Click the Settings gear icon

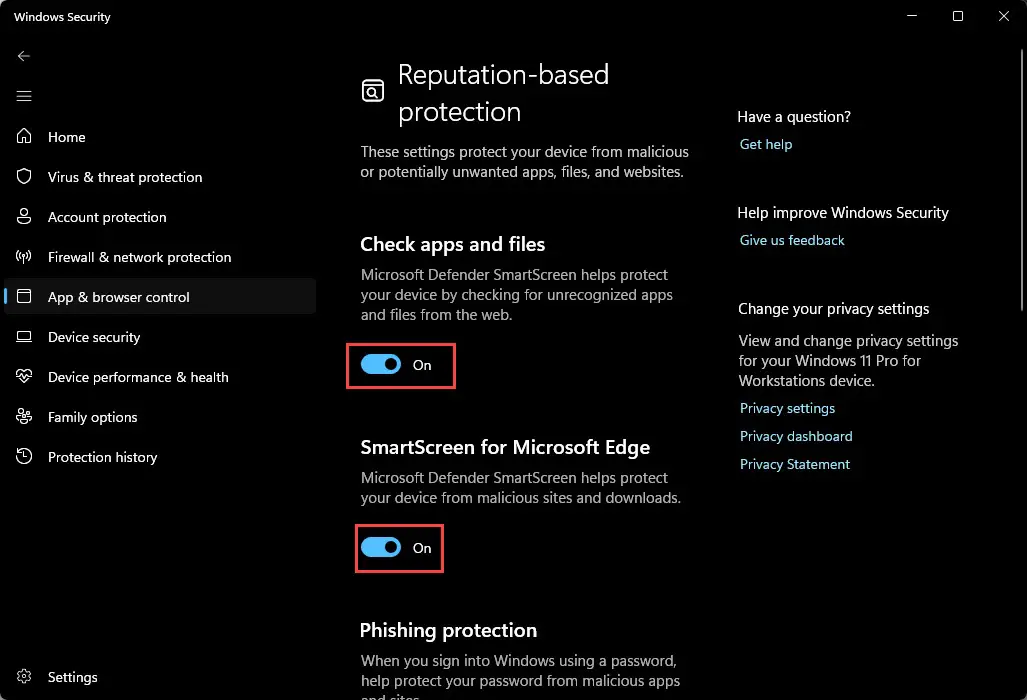(x=24, y=676)
